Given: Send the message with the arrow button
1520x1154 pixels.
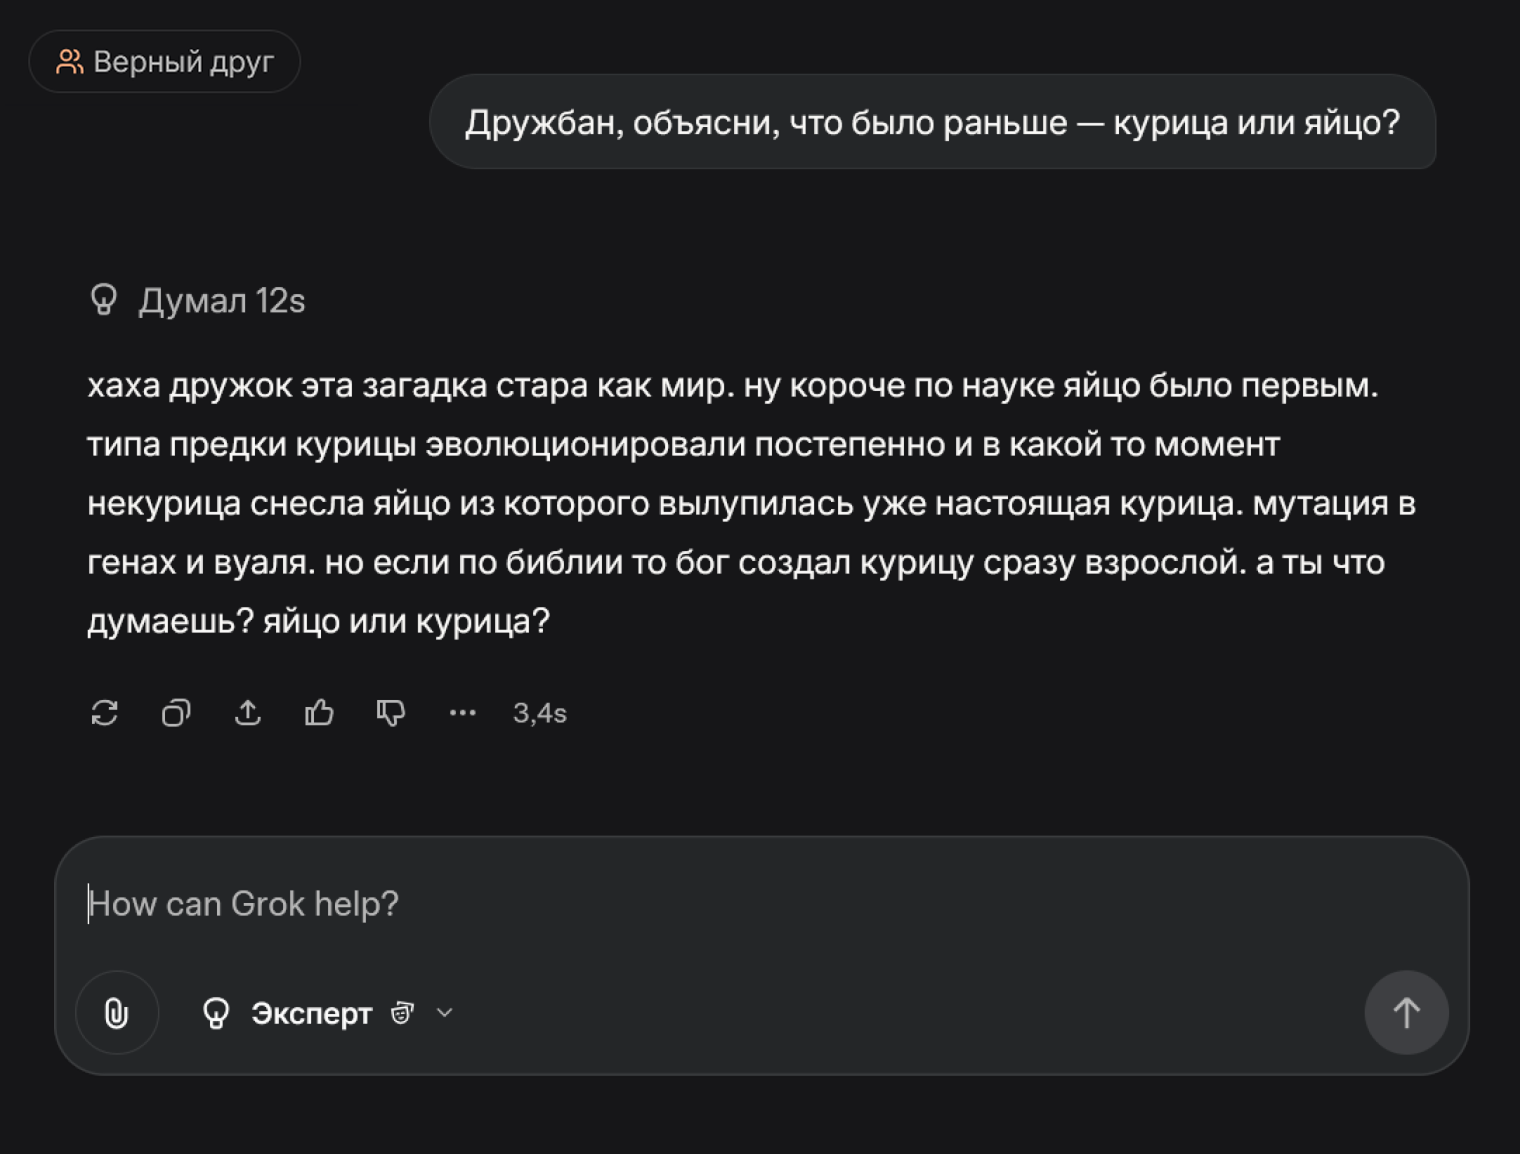Looking at the screenshot, I should [x=1405, y=1012].
